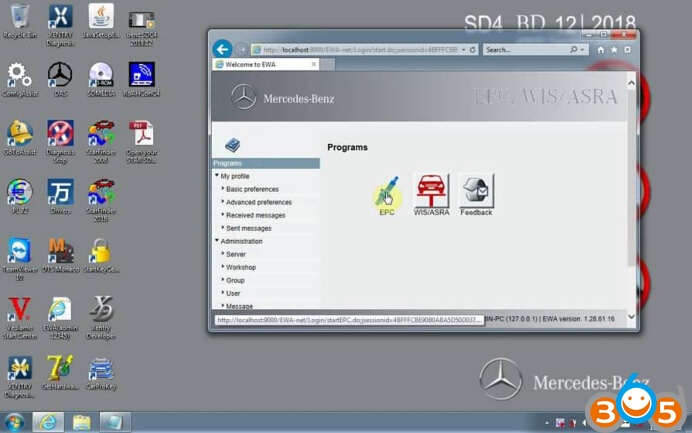Select StarFinder 2008 shortcut
Viewport: 692px width, 433px height.
tap(101, 142)
